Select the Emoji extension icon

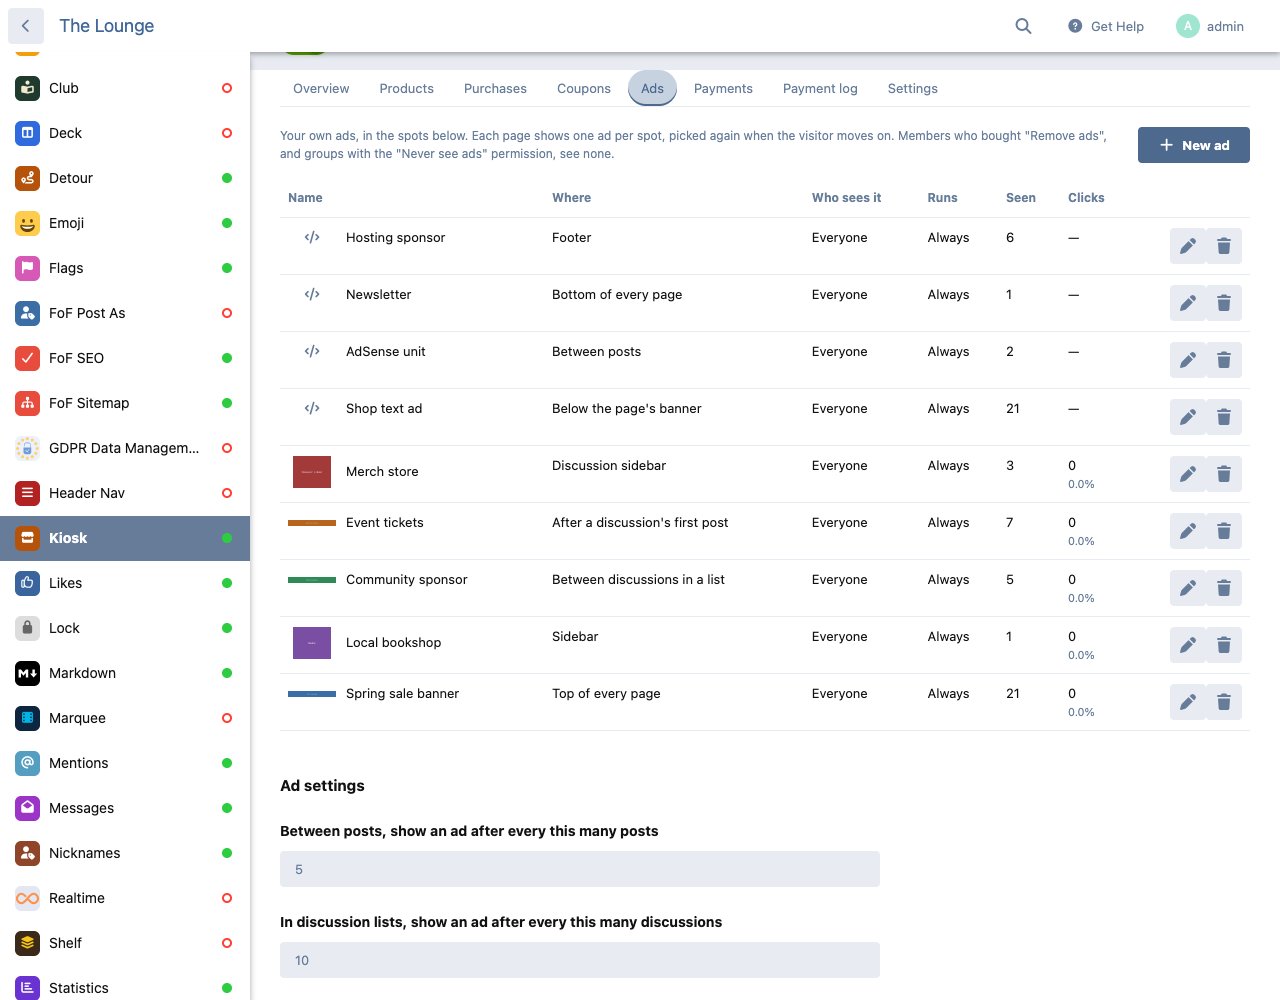28,223
